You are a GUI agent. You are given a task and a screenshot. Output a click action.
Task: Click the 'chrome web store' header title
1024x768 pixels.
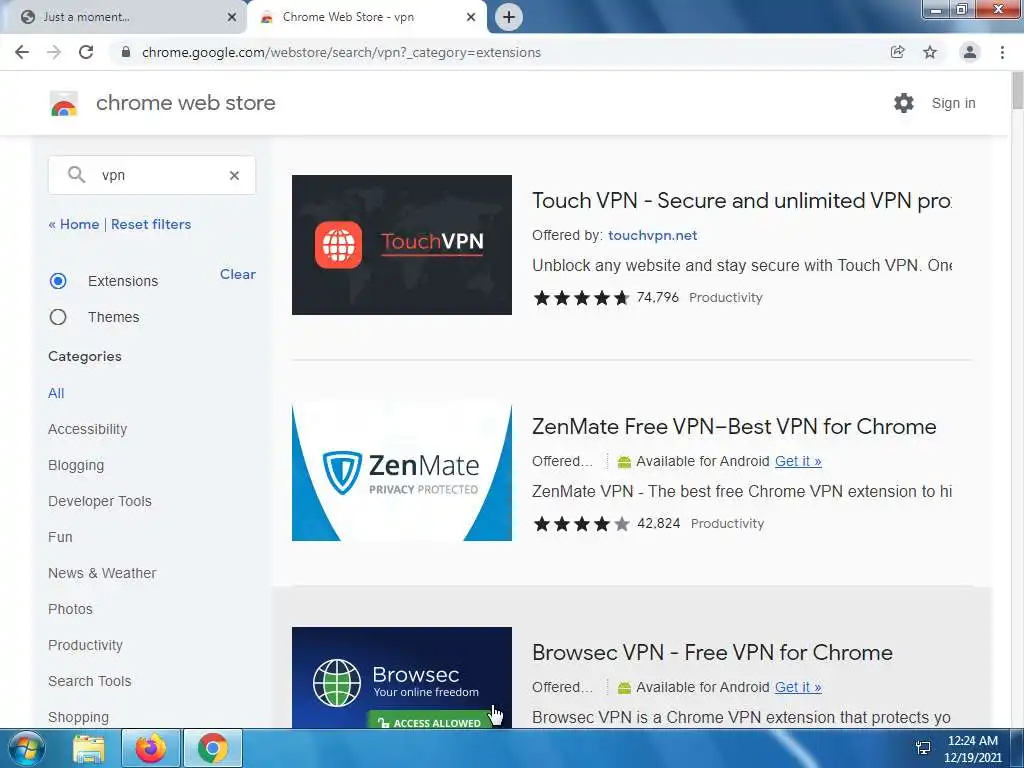(x=185, y=103)
